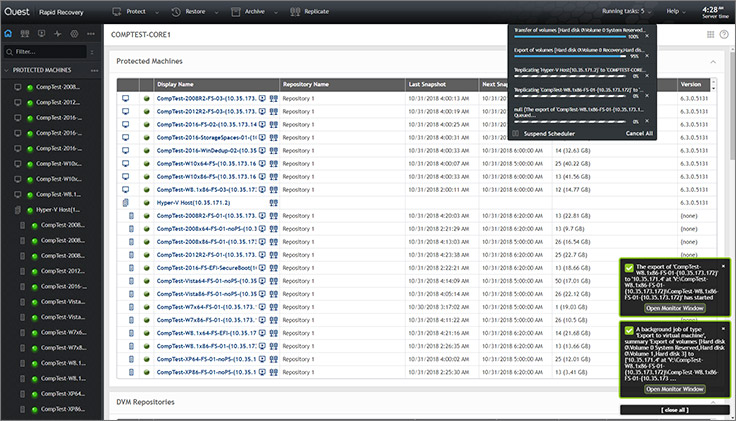736x421 pixels.
Task: Click status indicator in CompTest-W10x64-FS row
Action: [x=146, y=164]
